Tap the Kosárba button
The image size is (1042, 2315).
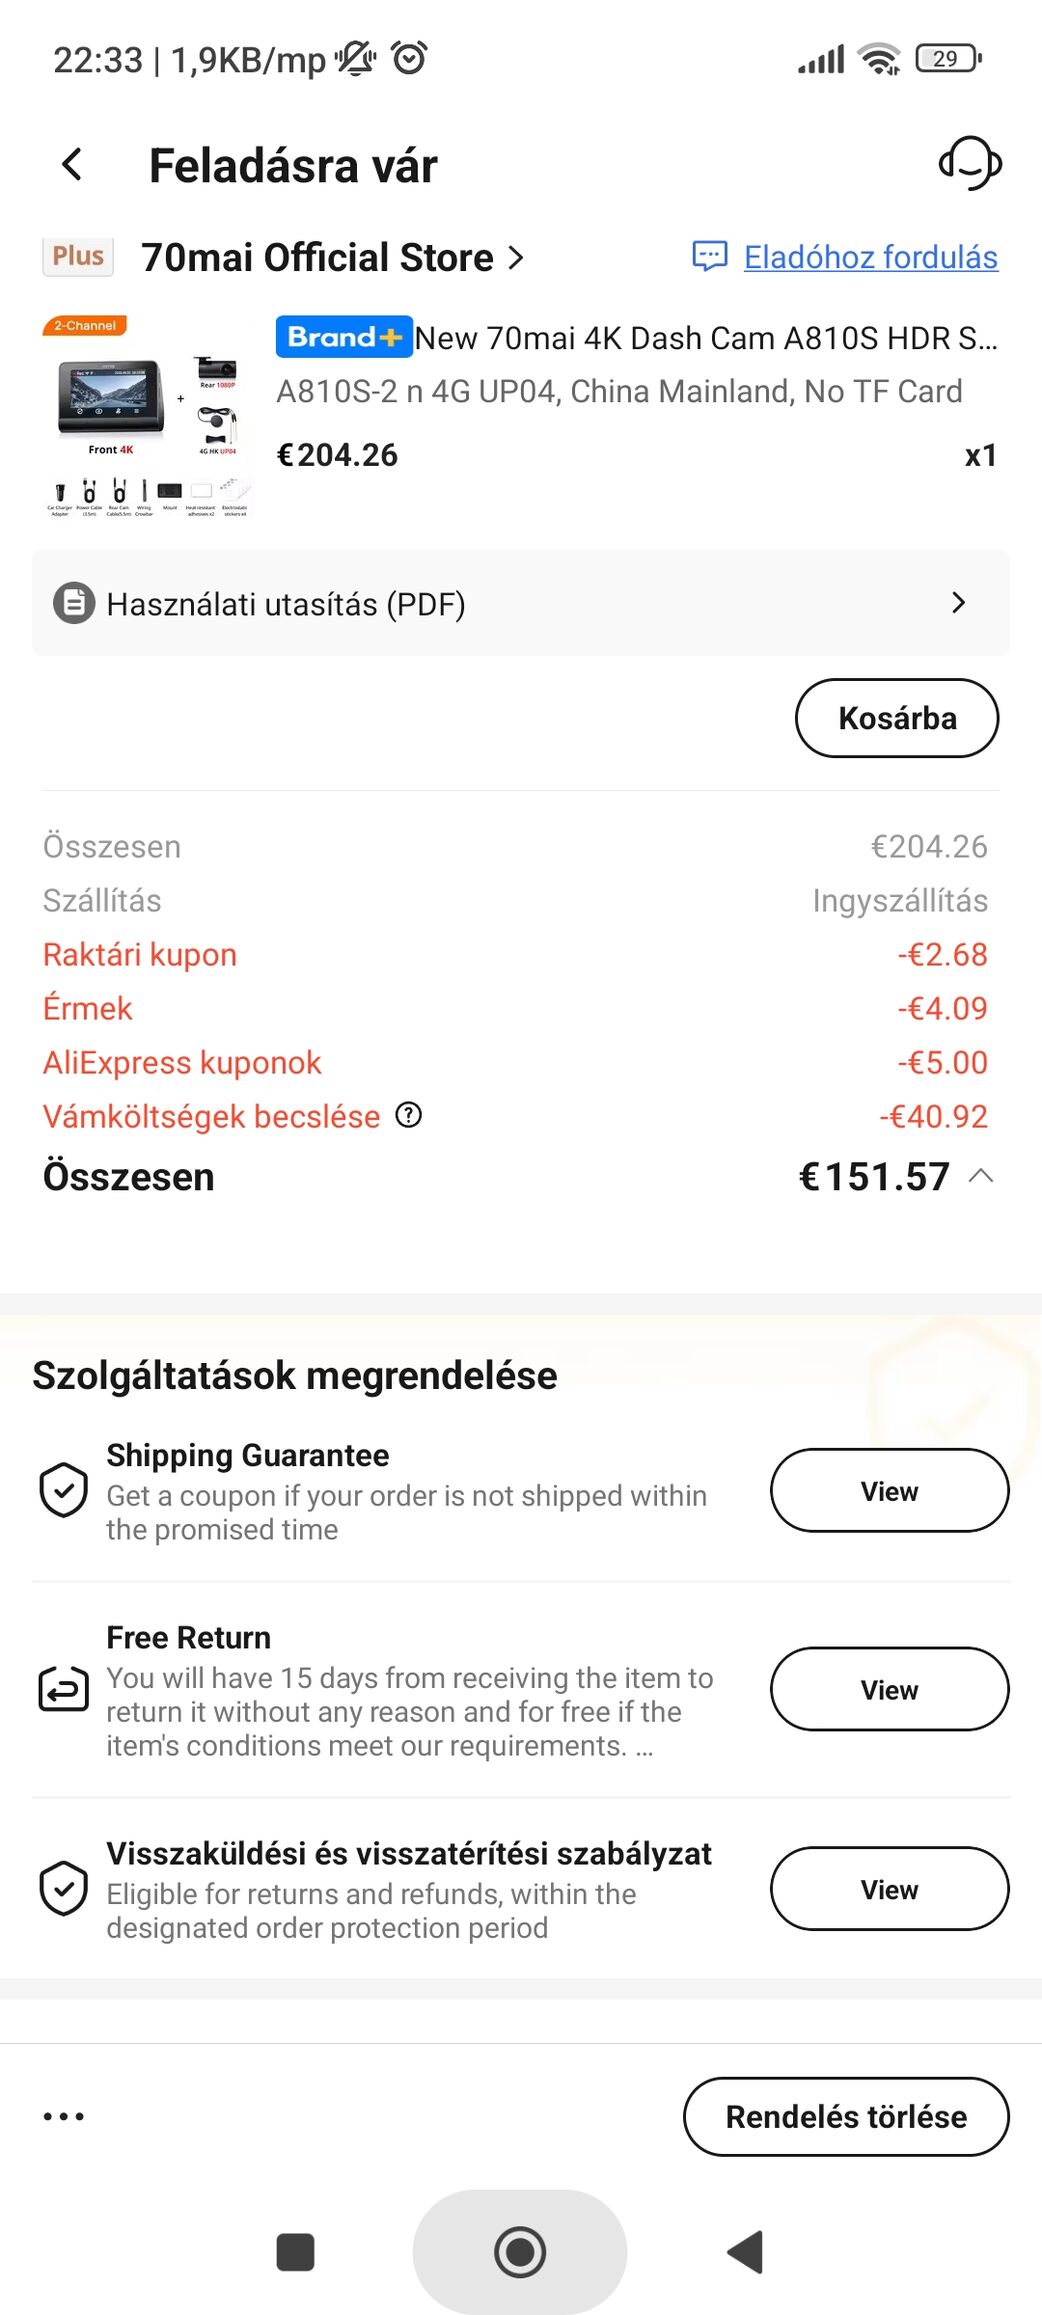point(896,718)
